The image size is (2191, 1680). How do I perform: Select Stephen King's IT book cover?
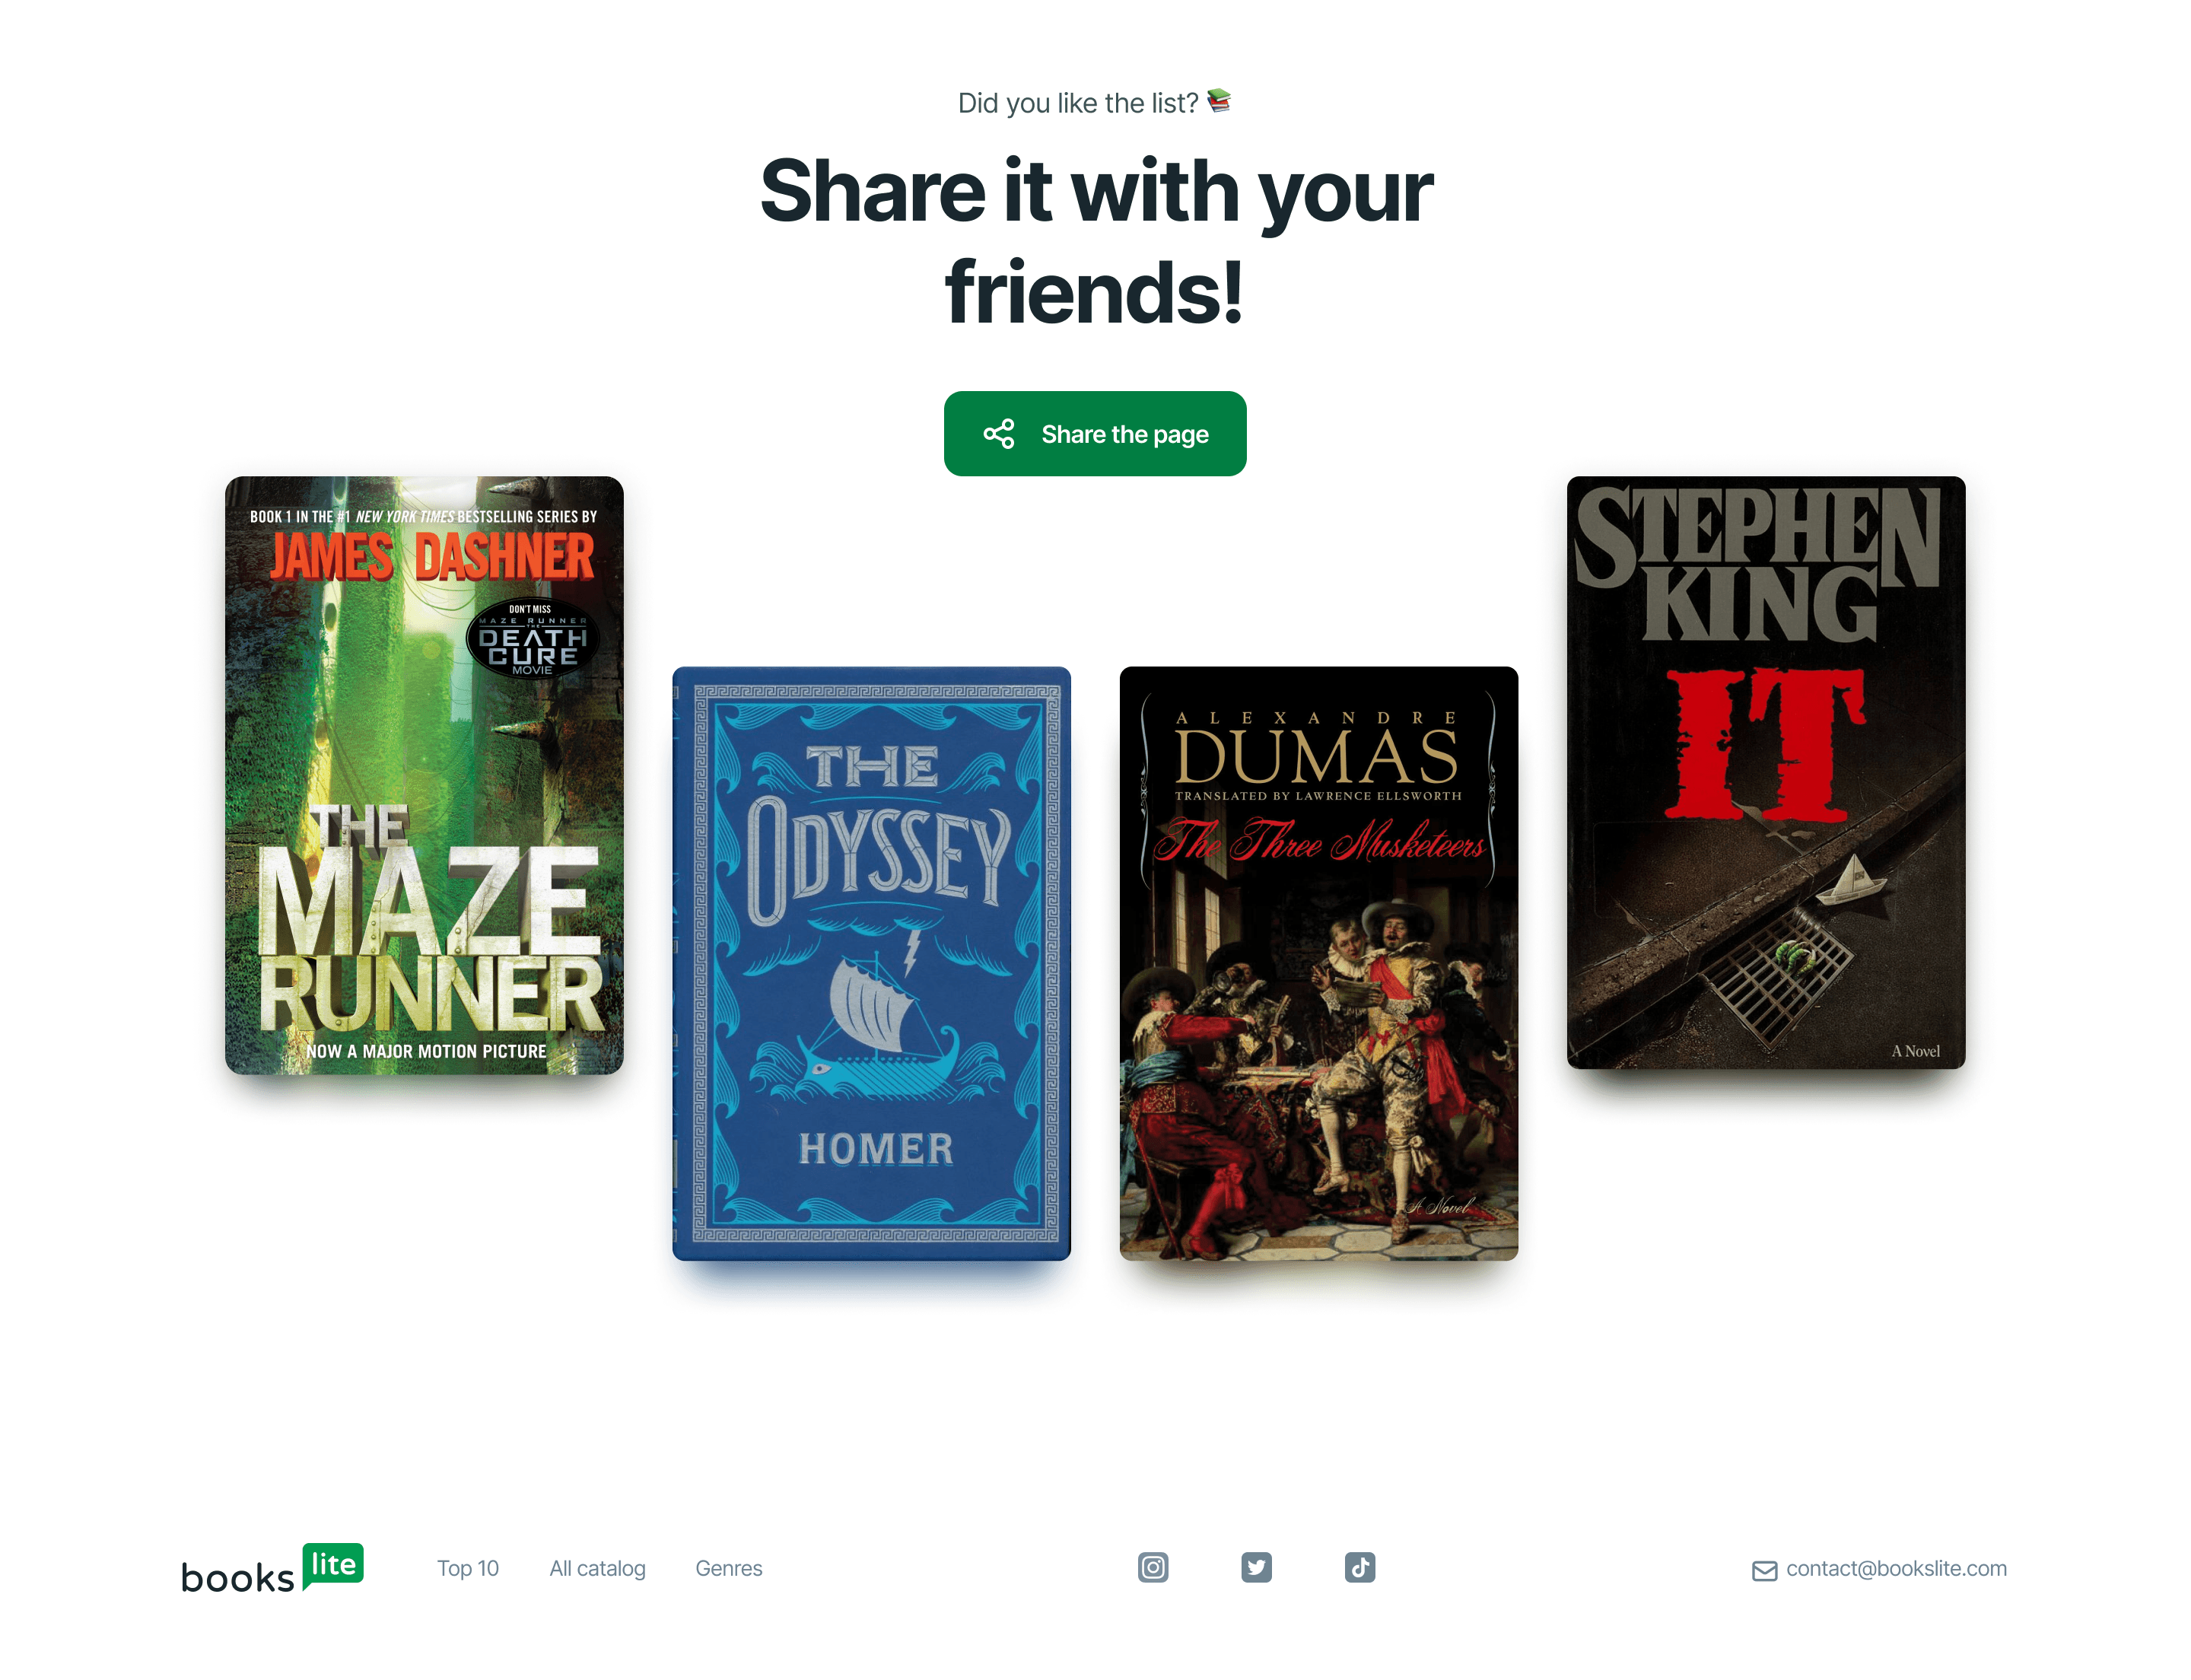[1765, 772]
